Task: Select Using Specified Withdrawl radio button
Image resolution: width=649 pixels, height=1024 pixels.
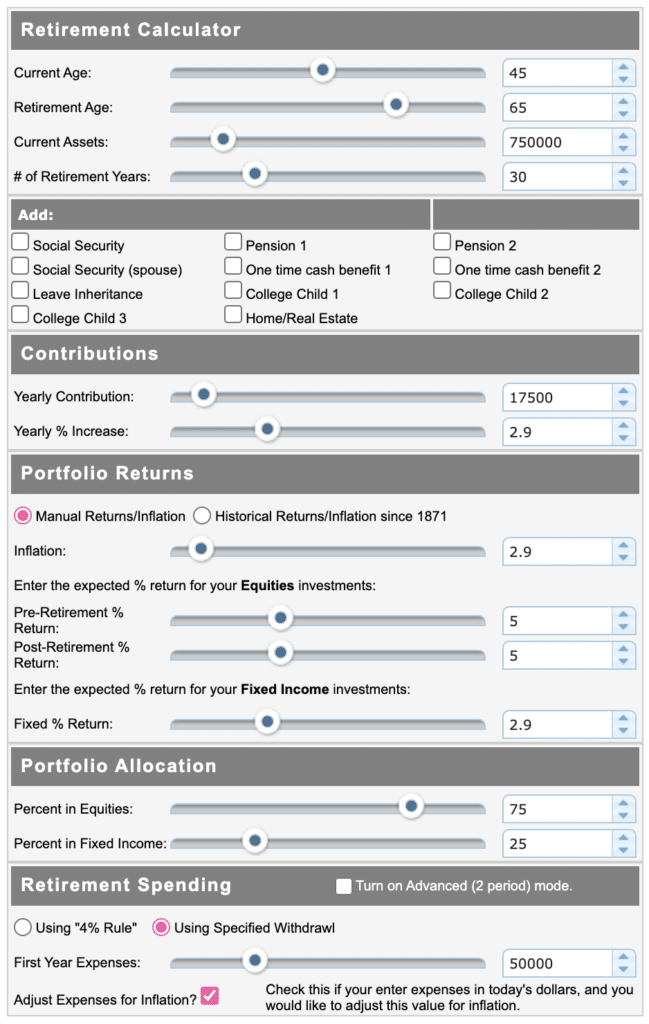Action: [161, 927]
